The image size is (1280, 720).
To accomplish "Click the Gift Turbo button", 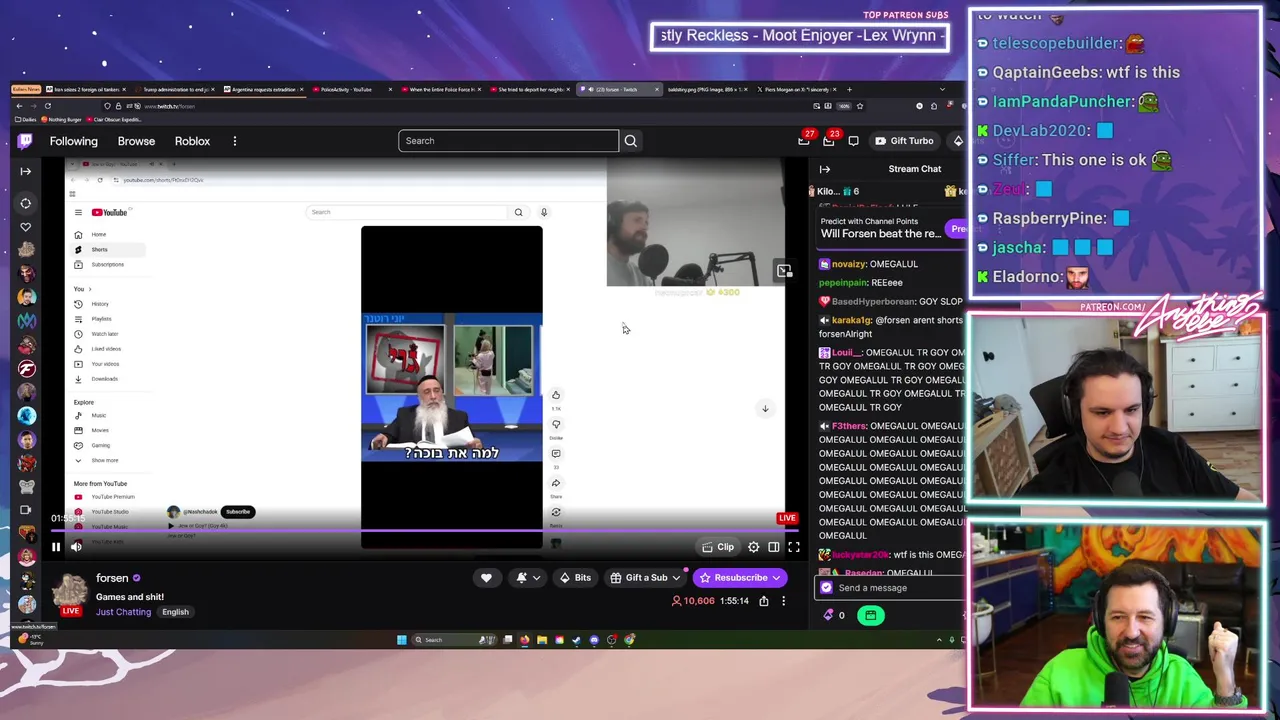I will (x=904, y=141).
